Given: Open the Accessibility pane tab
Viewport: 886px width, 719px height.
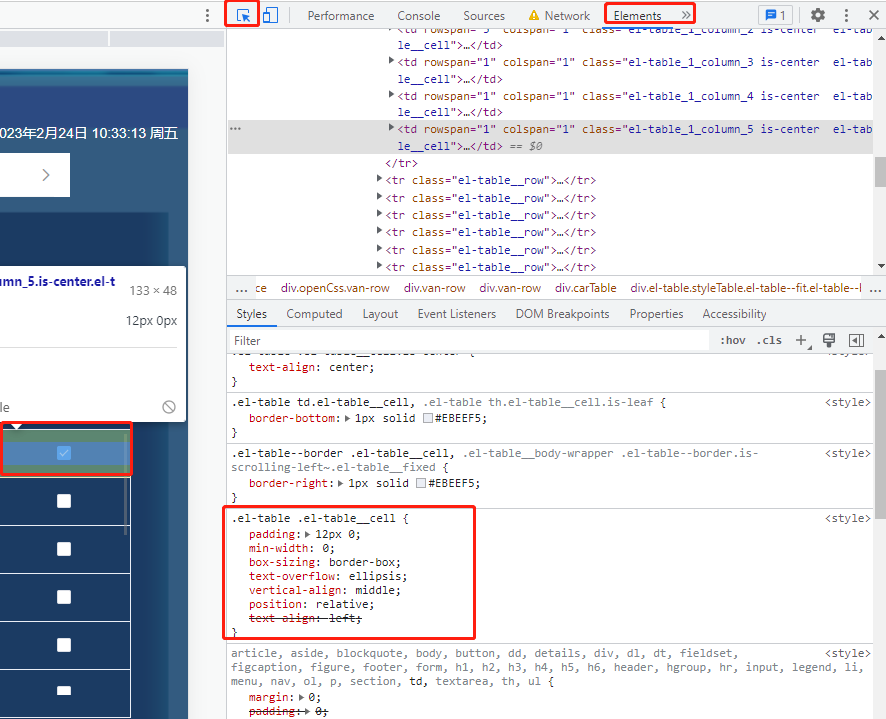Looking at the screenshot, I should (734, 314).
